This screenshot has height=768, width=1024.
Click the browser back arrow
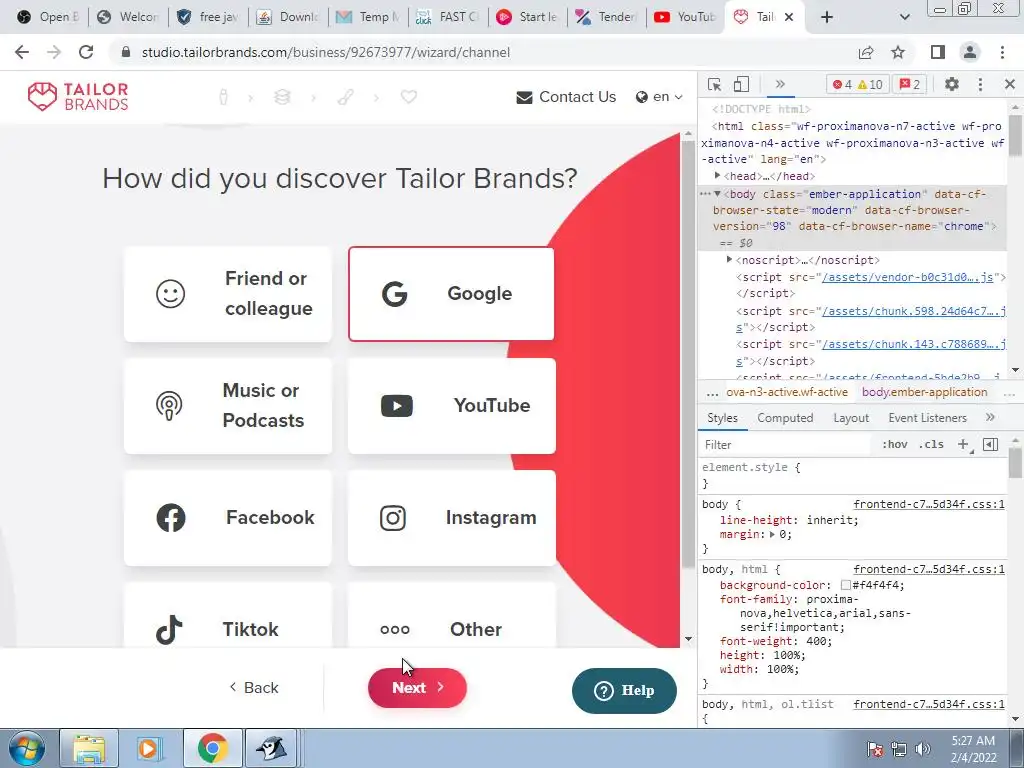22,52
